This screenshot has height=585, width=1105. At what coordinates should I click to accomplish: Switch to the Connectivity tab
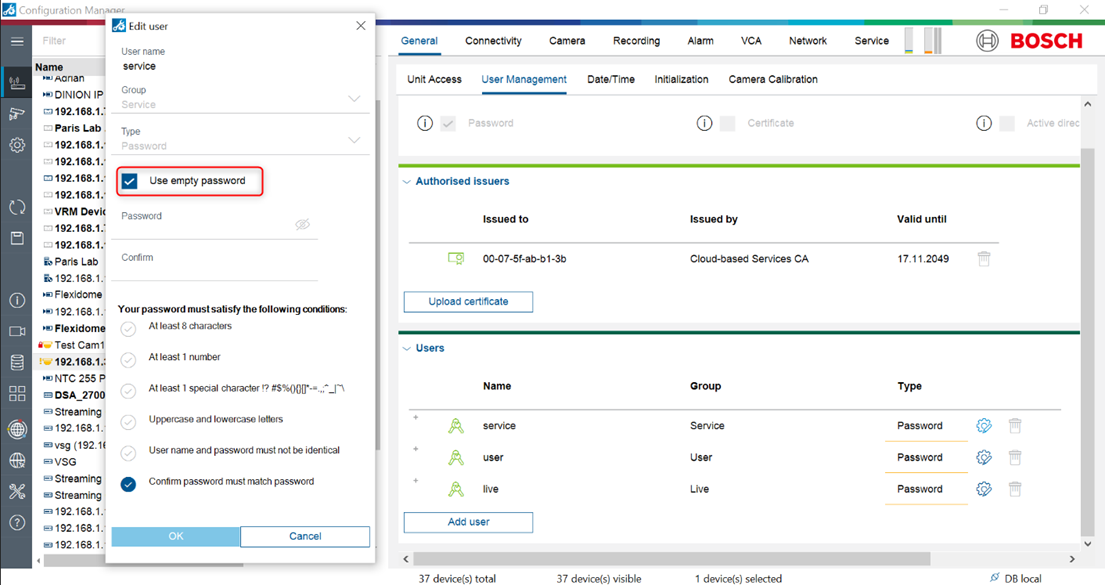[x=493, y=41]
